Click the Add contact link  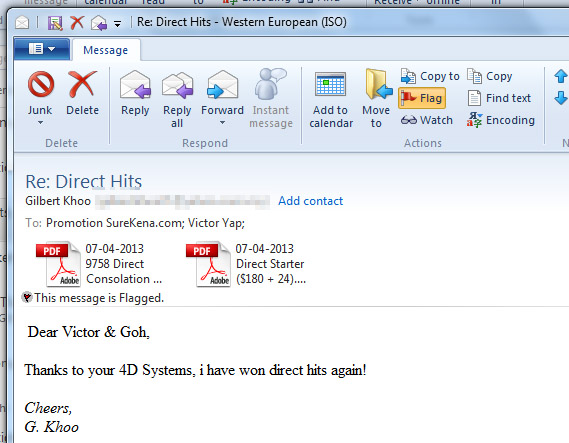pyautogui.click(x=310, y=201)
